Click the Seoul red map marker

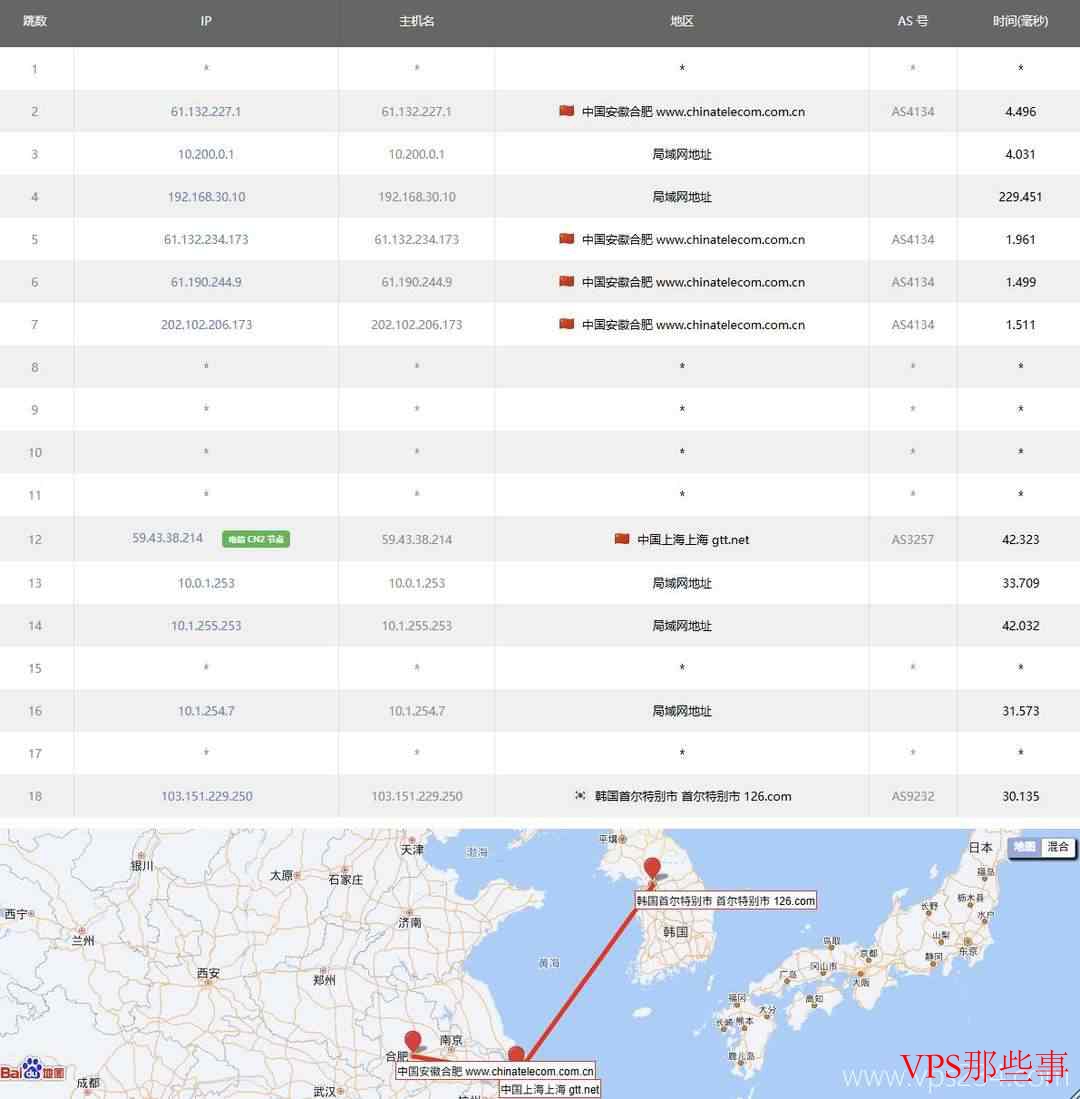(652, 868)
